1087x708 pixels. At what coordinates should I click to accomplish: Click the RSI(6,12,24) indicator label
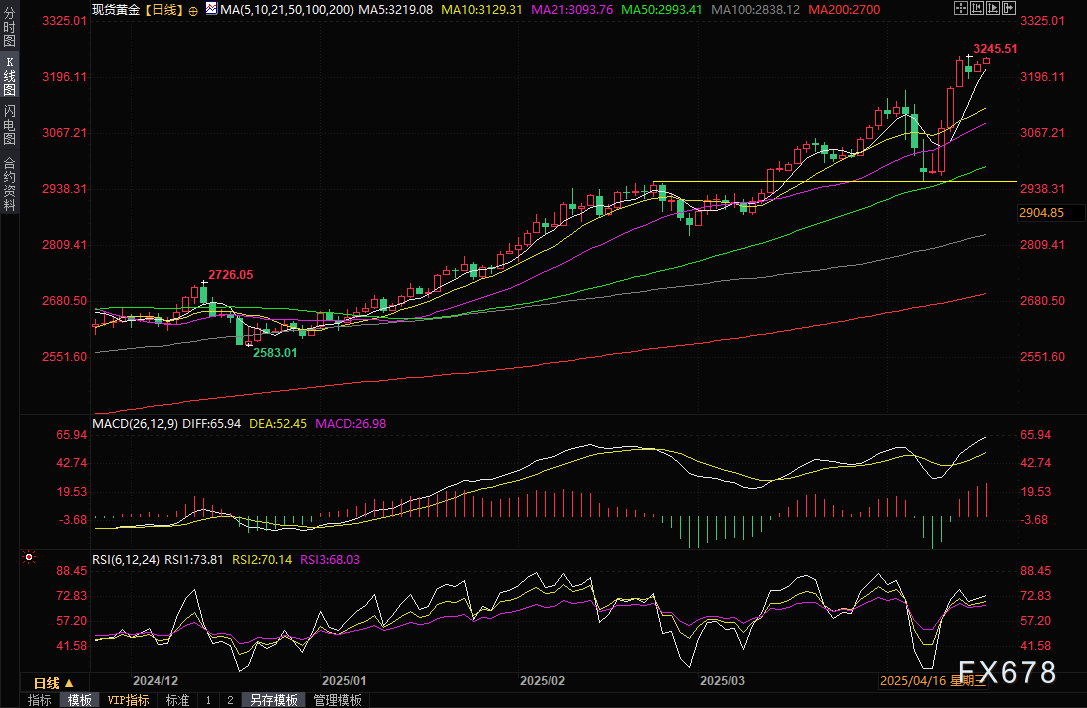pyautogui.click(x=125, y=560)
